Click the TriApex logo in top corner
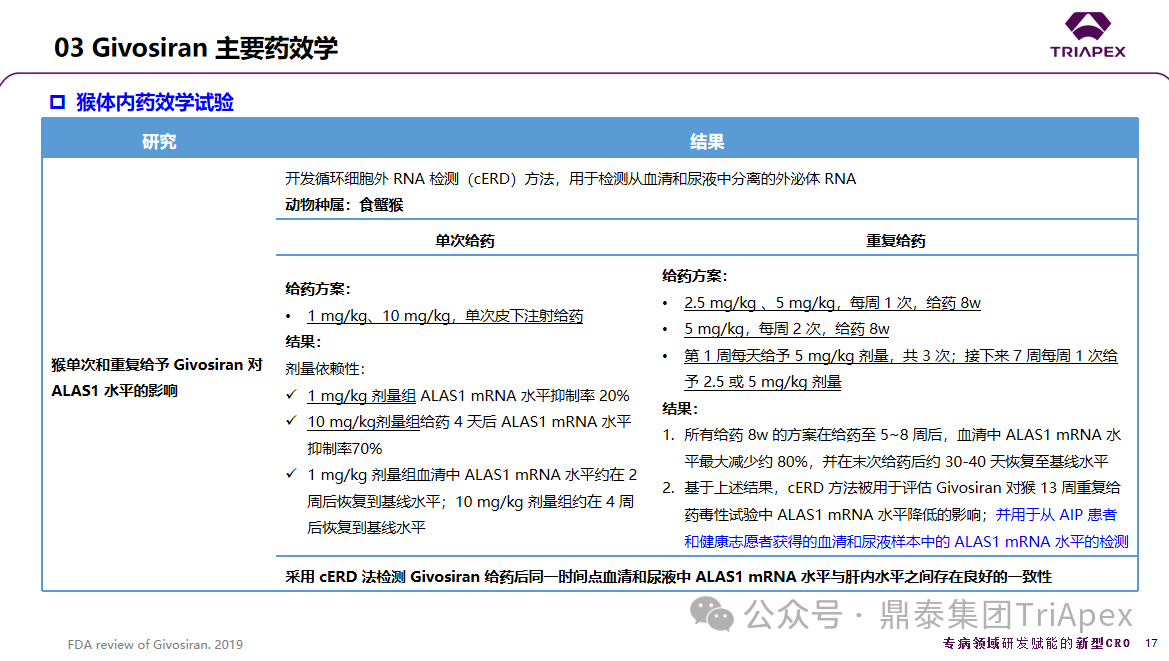 [1087, 35]
